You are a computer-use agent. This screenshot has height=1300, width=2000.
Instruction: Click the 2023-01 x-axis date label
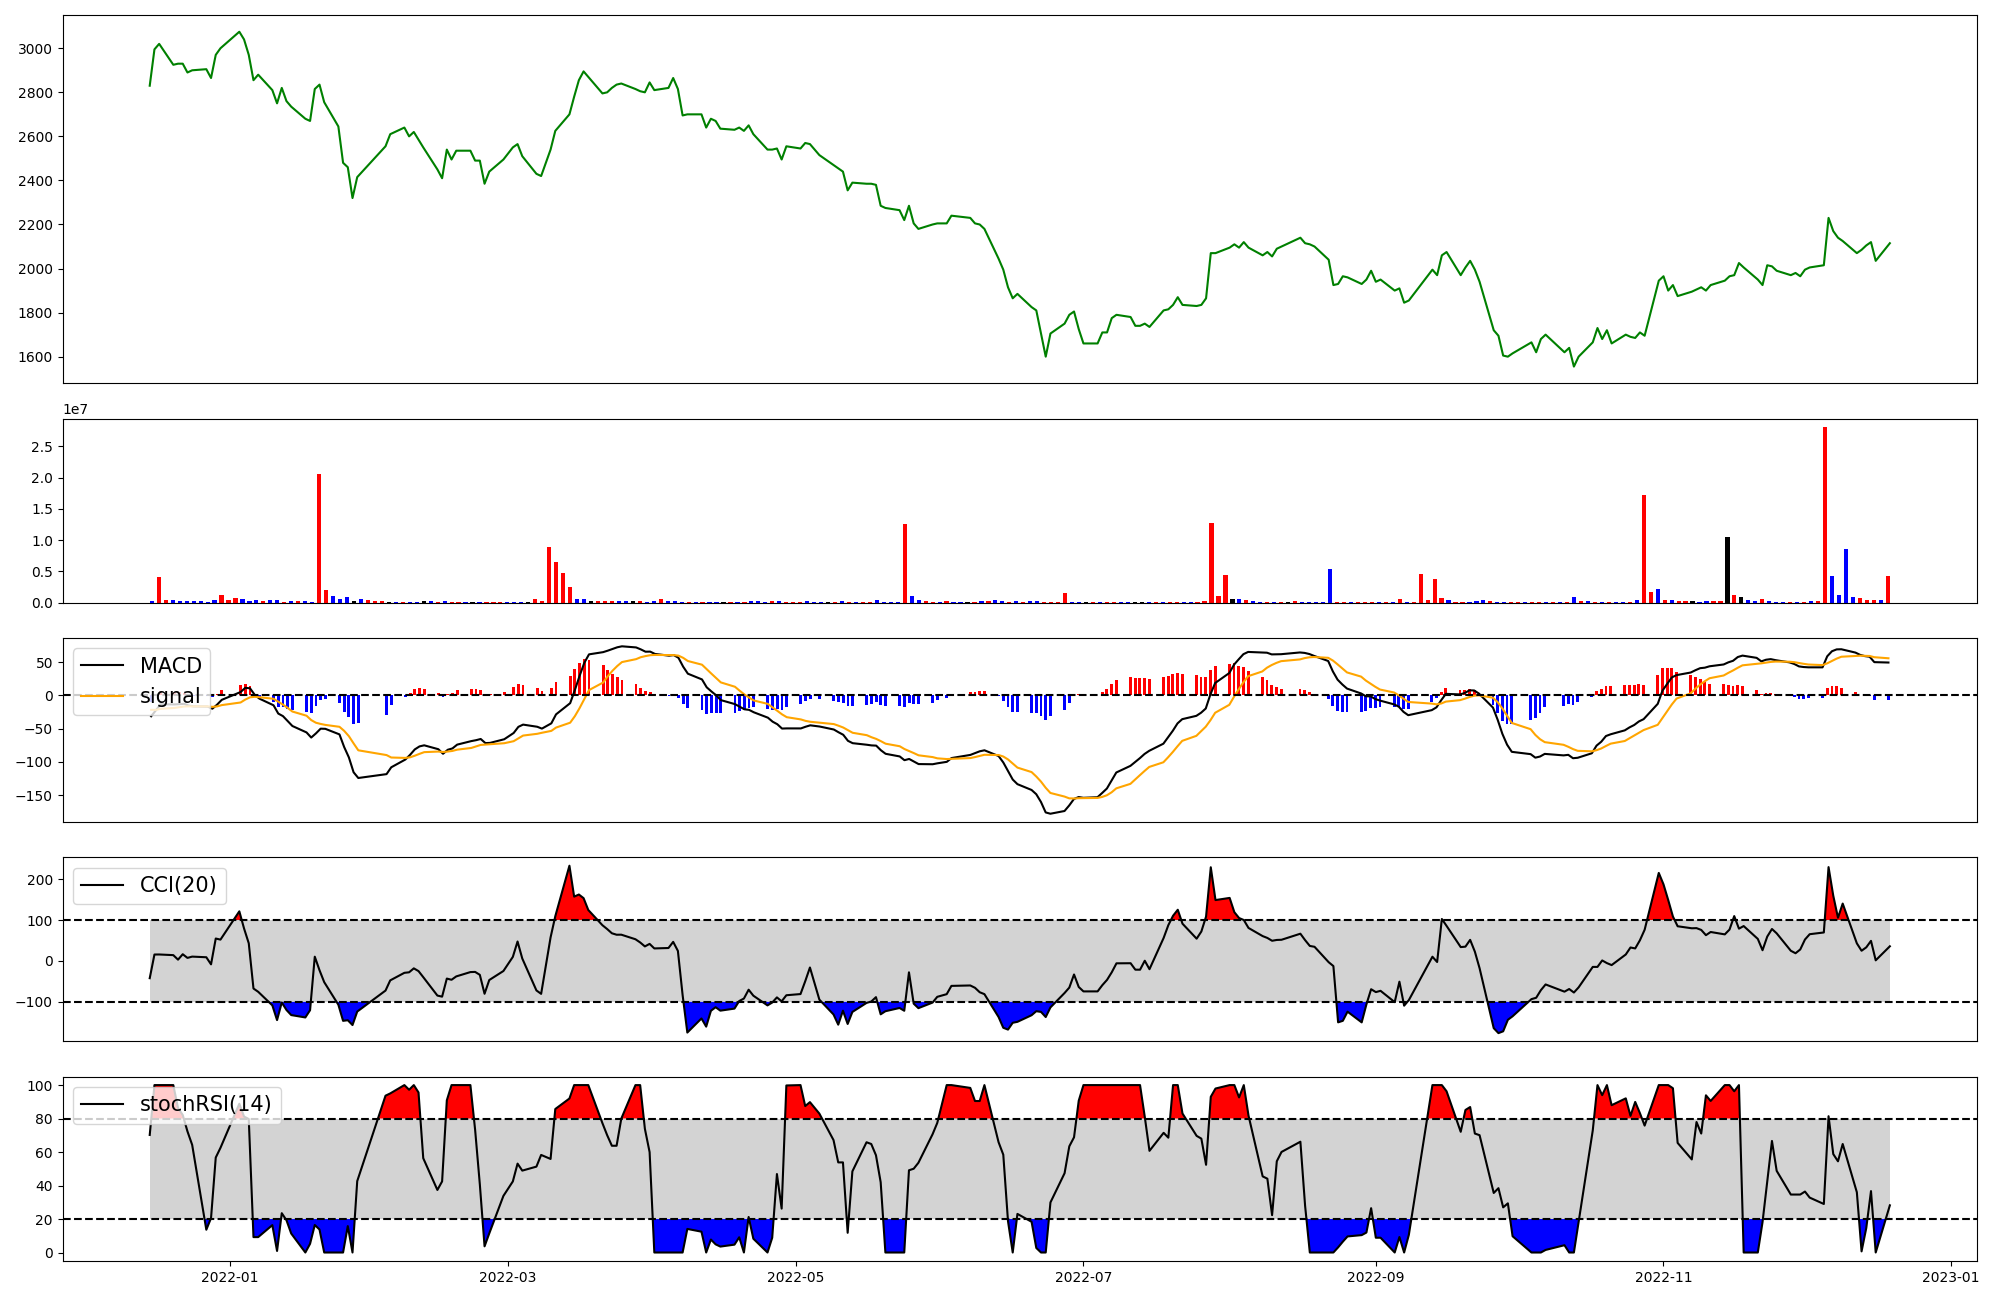click(1951, 1278)
